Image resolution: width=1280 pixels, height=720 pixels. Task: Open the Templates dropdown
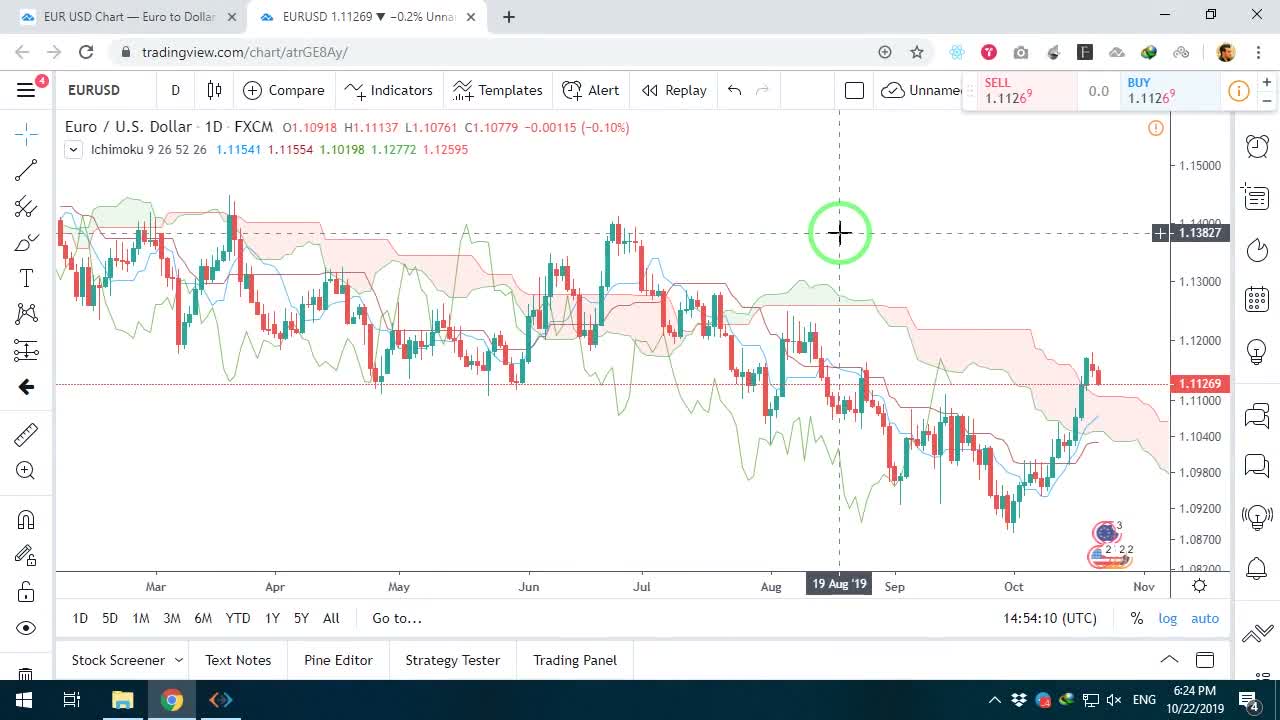(497, 90)
